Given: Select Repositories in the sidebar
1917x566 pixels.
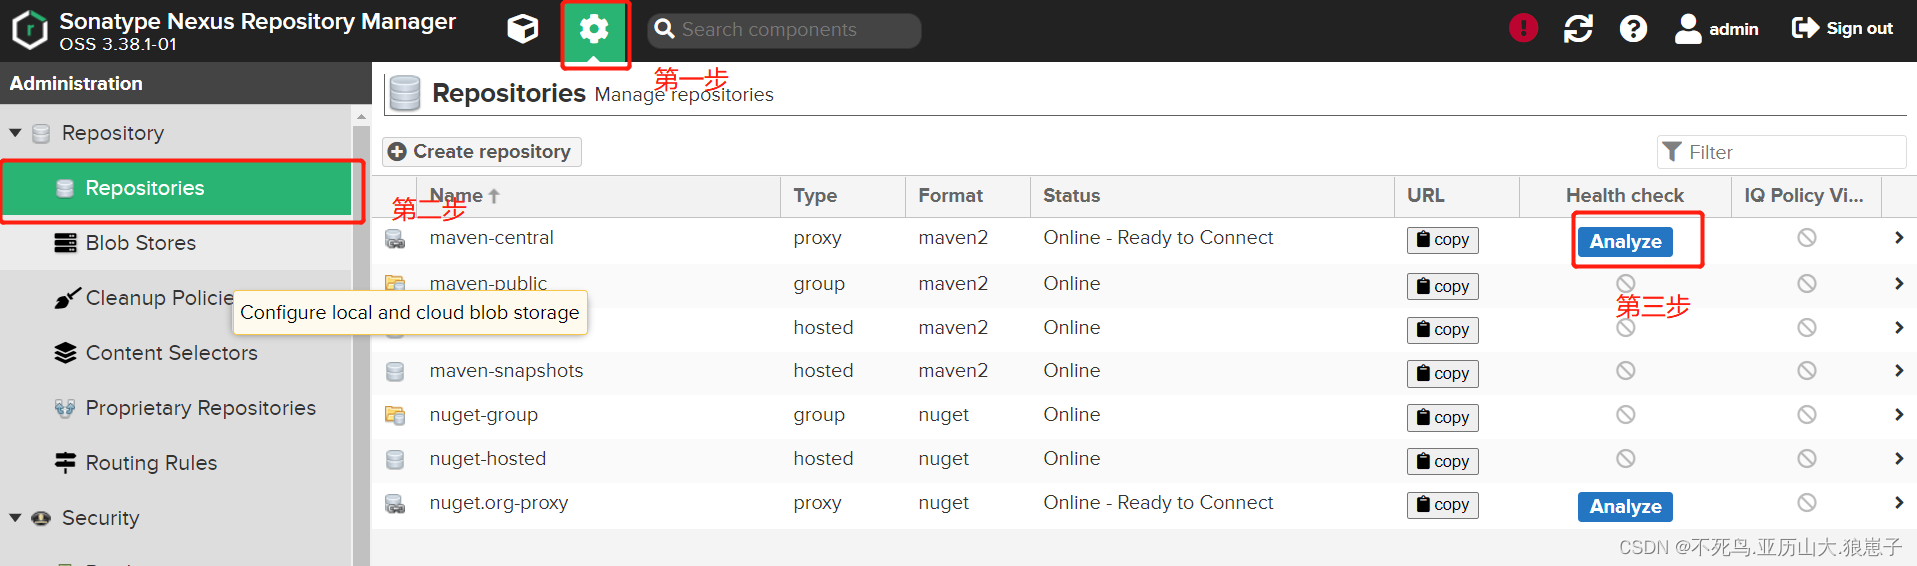Looking at the screenshot, I should click(x=177, y=188).
